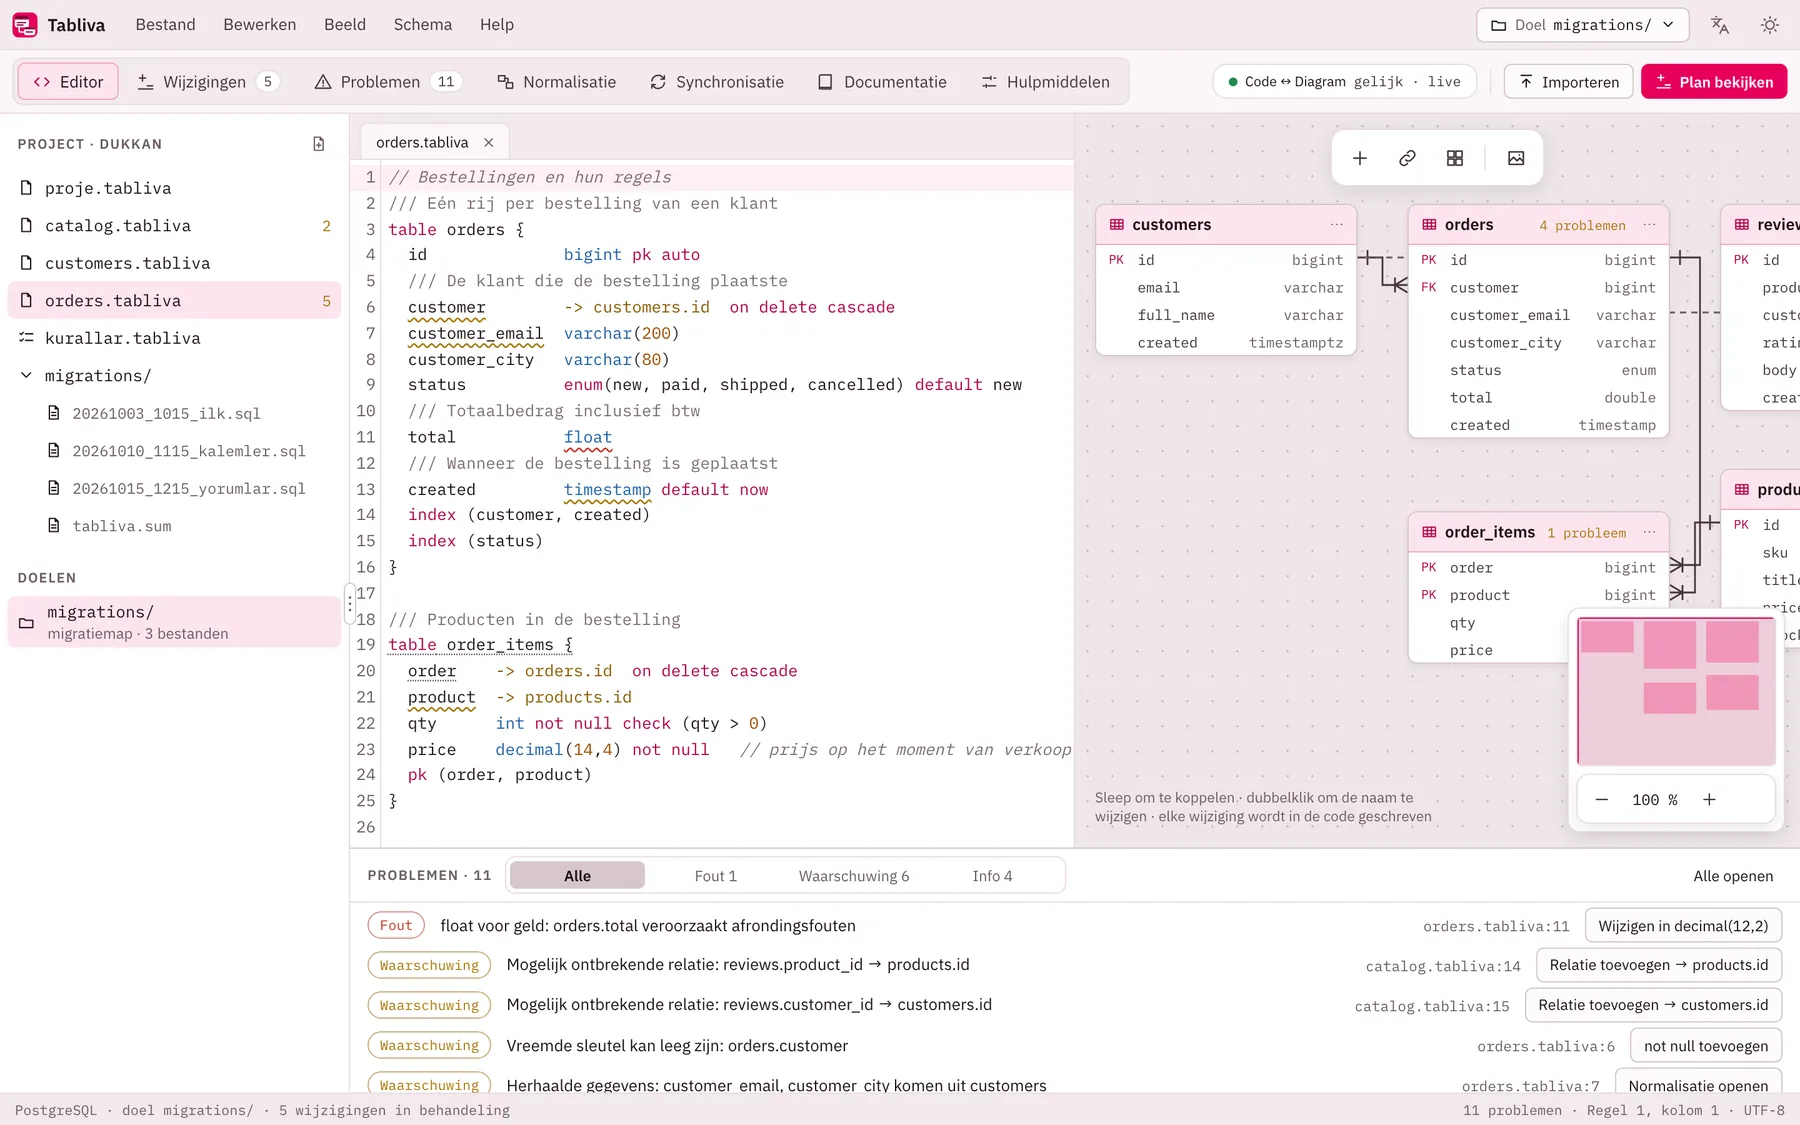Filter problems by Info 4
Screen dimensions: 1800x1125
pyautogui.click(x=992, y=876)
